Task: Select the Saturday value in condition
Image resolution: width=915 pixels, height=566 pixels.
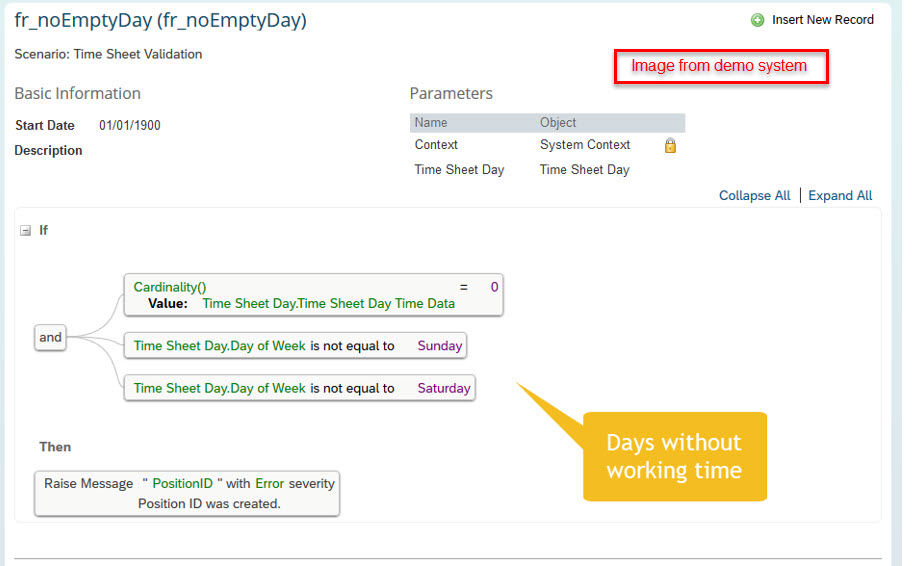Action: pos(443,388)
